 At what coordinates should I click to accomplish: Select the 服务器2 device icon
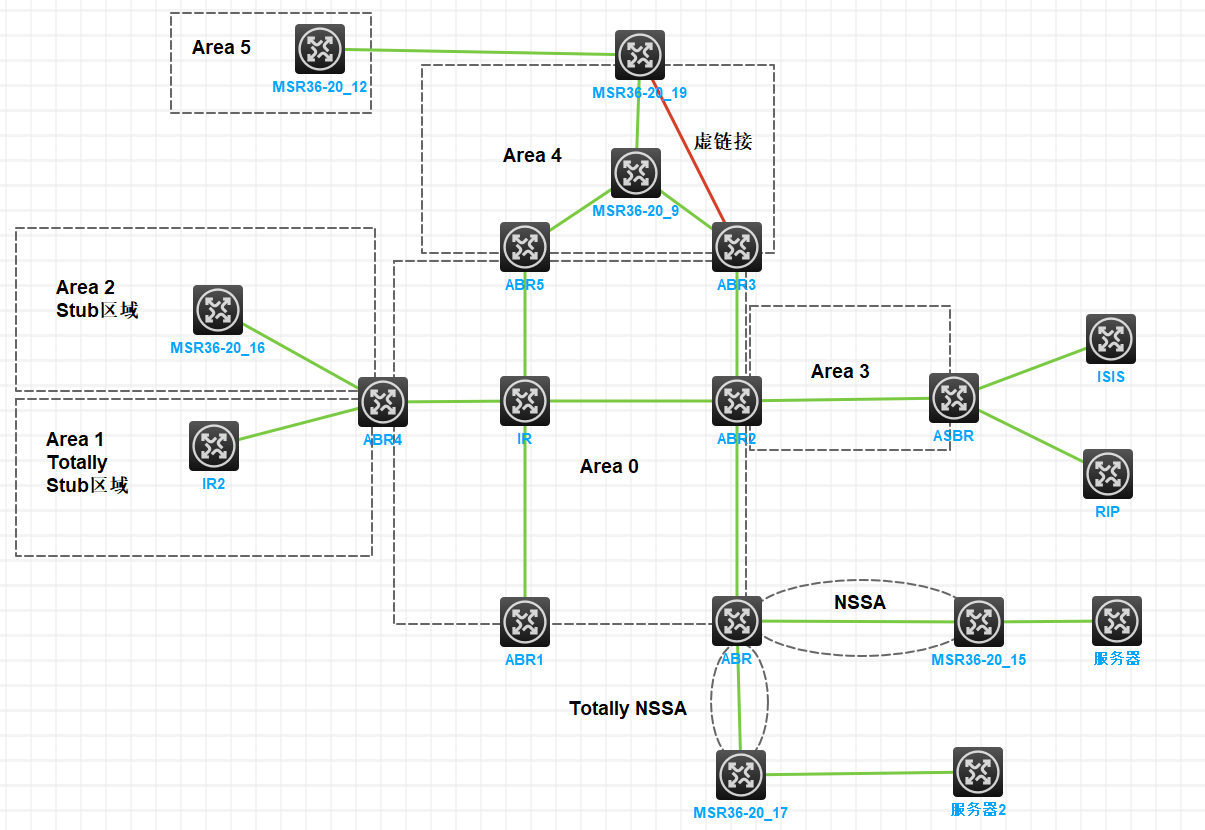click(x=978, y=772)
